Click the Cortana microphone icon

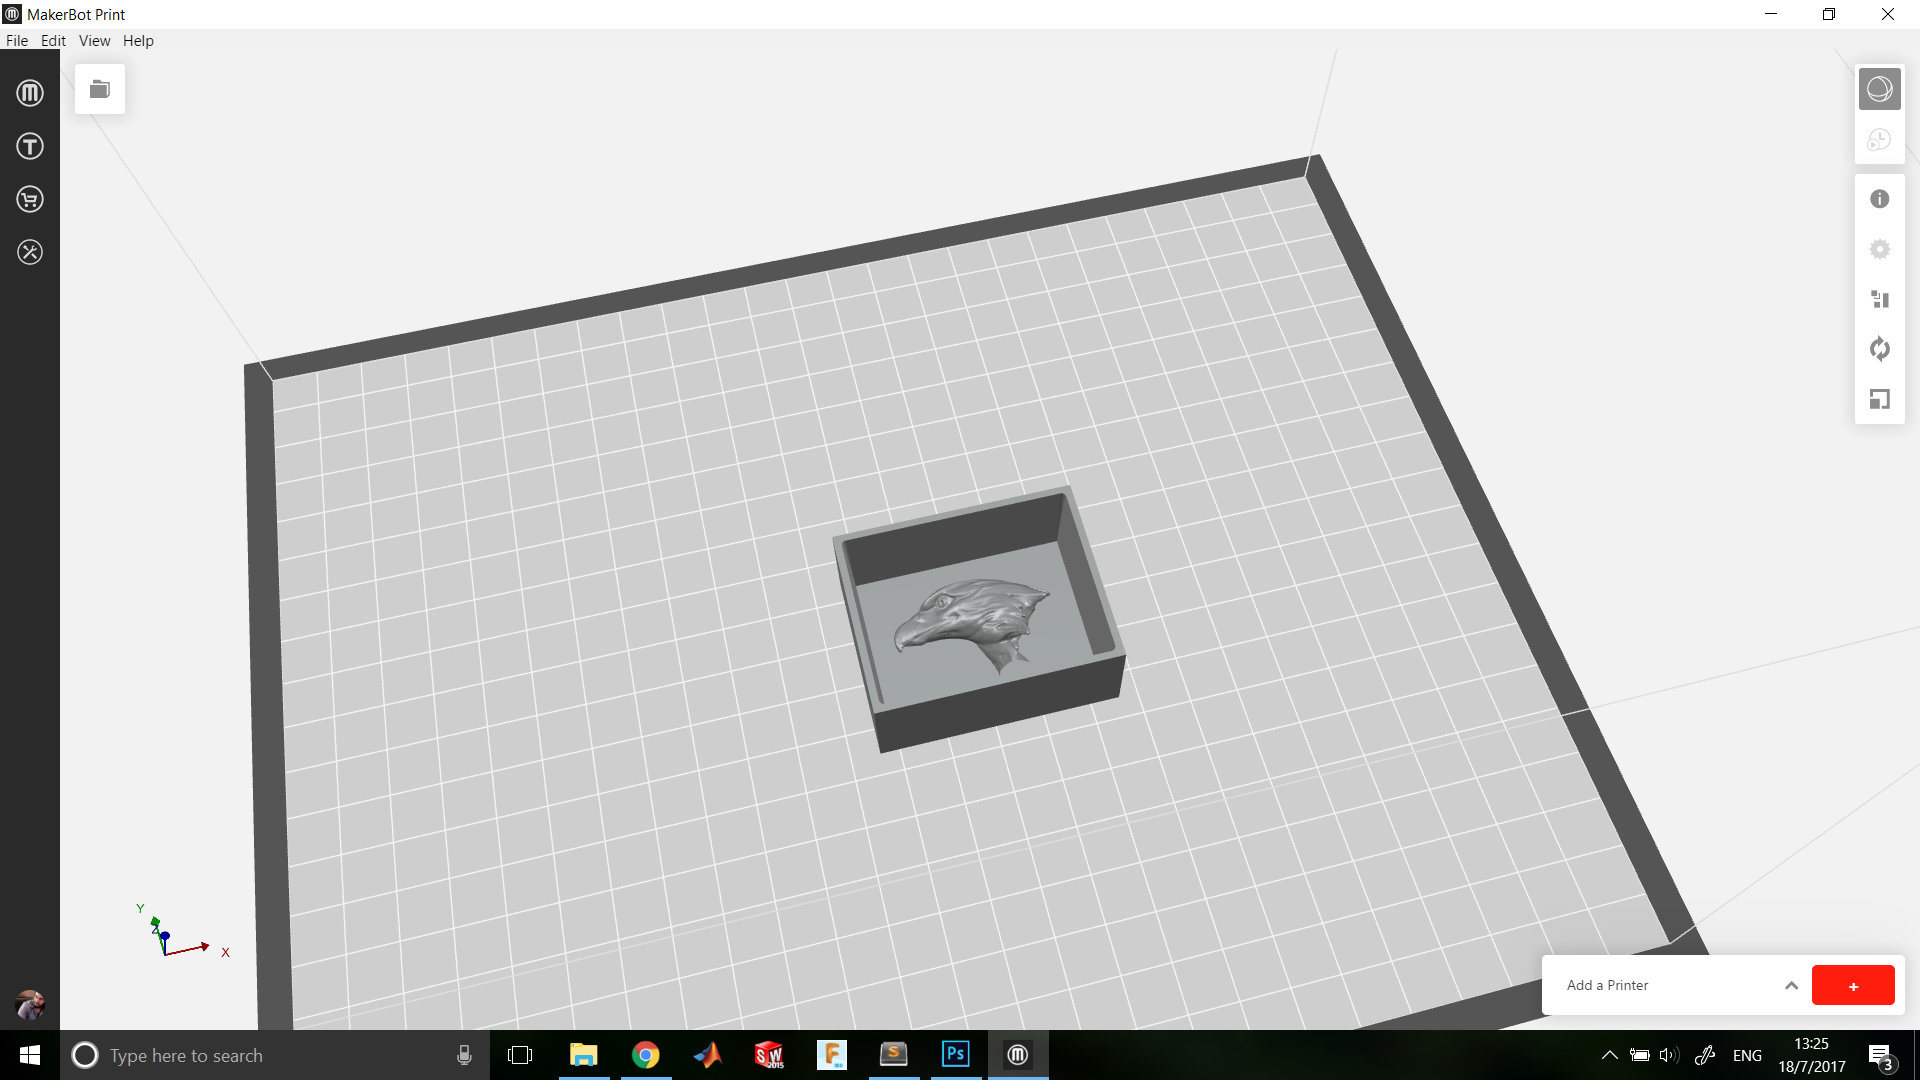464,1055
